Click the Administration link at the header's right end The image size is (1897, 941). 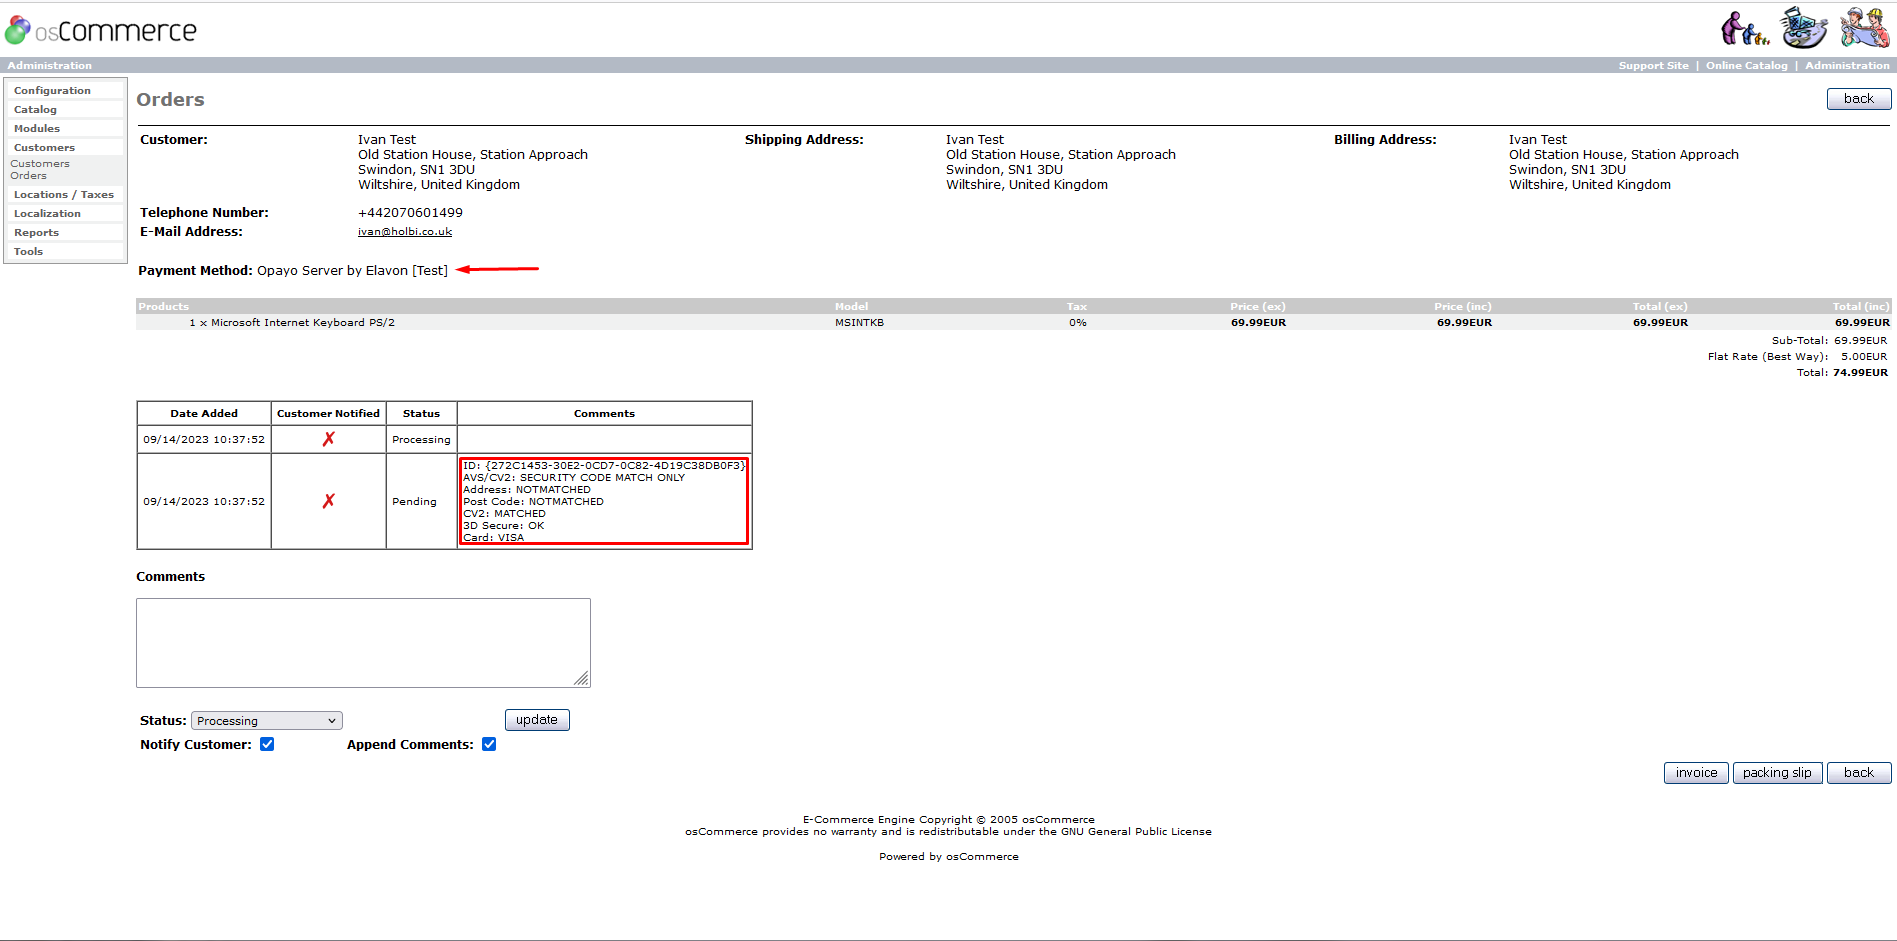tap(1847, 66)
